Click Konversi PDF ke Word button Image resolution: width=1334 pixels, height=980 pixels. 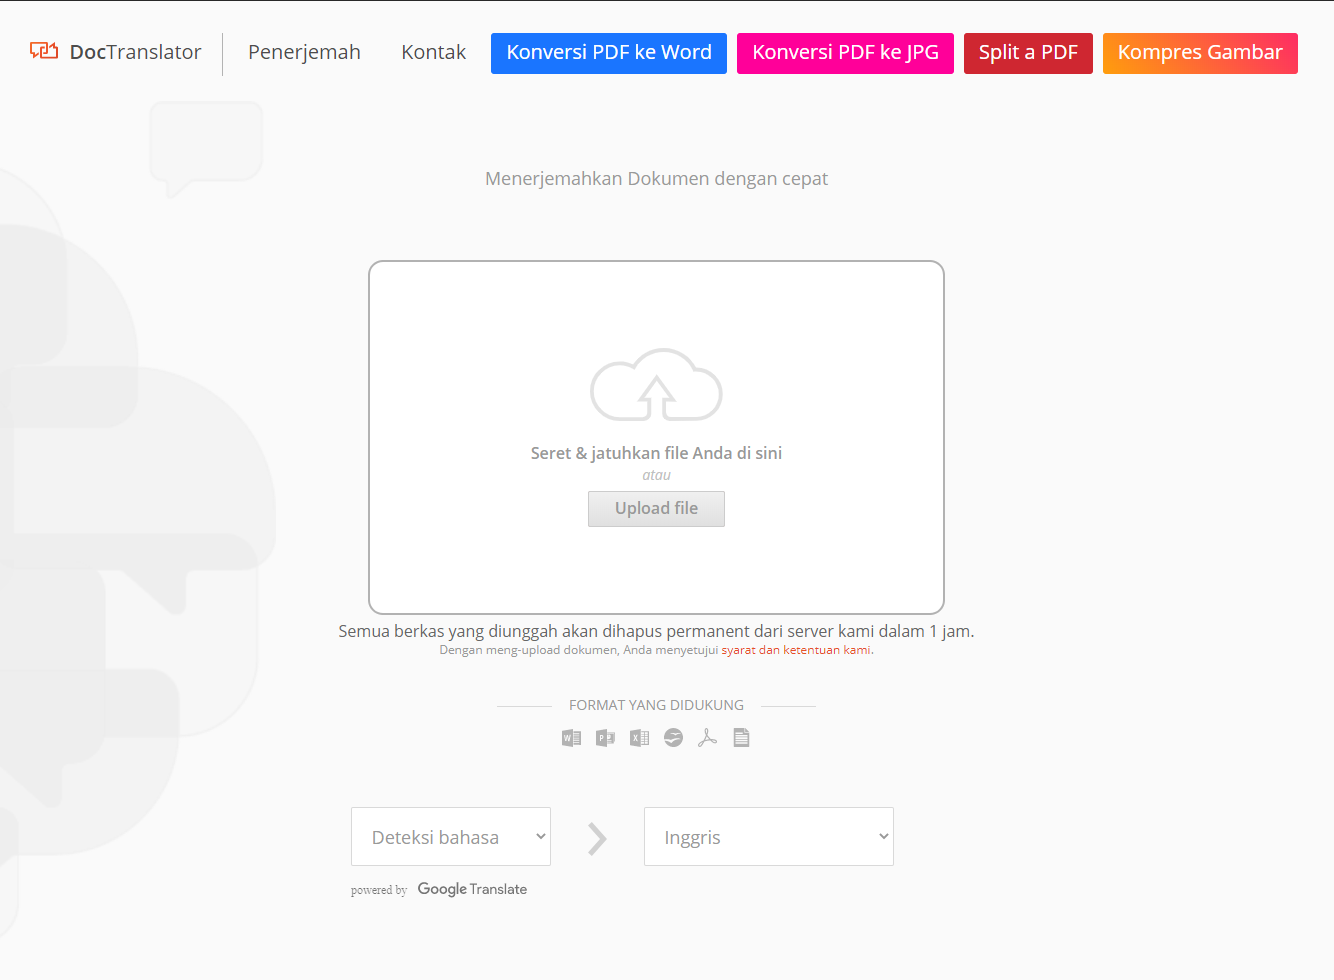pos(609,53)
